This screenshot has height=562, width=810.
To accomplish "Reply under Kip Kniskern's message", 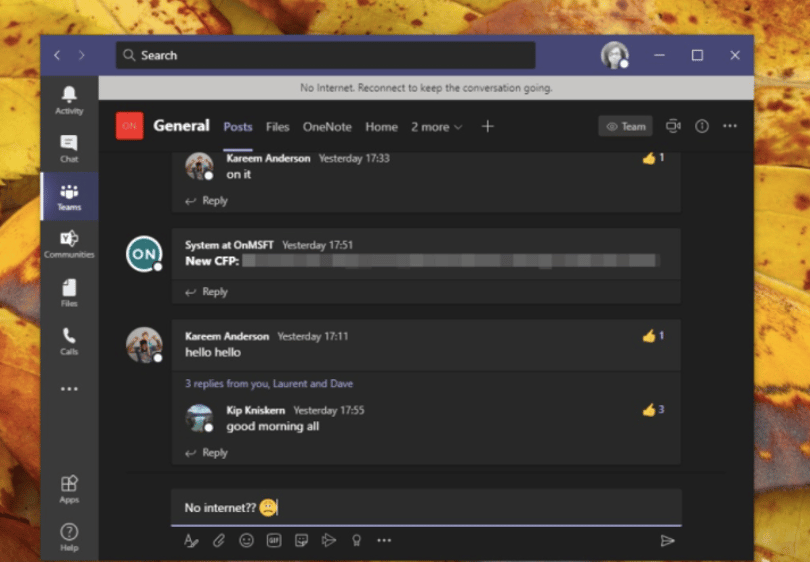I will (207, 453).
